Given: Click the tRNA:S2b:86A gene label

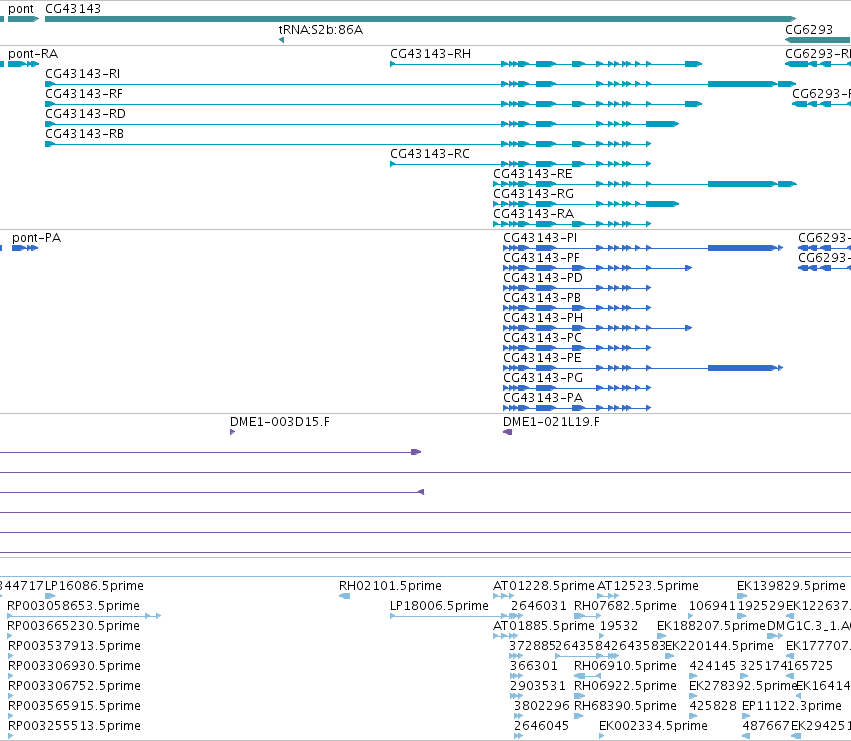Looking at the screenshot, I should coord(321,29).
